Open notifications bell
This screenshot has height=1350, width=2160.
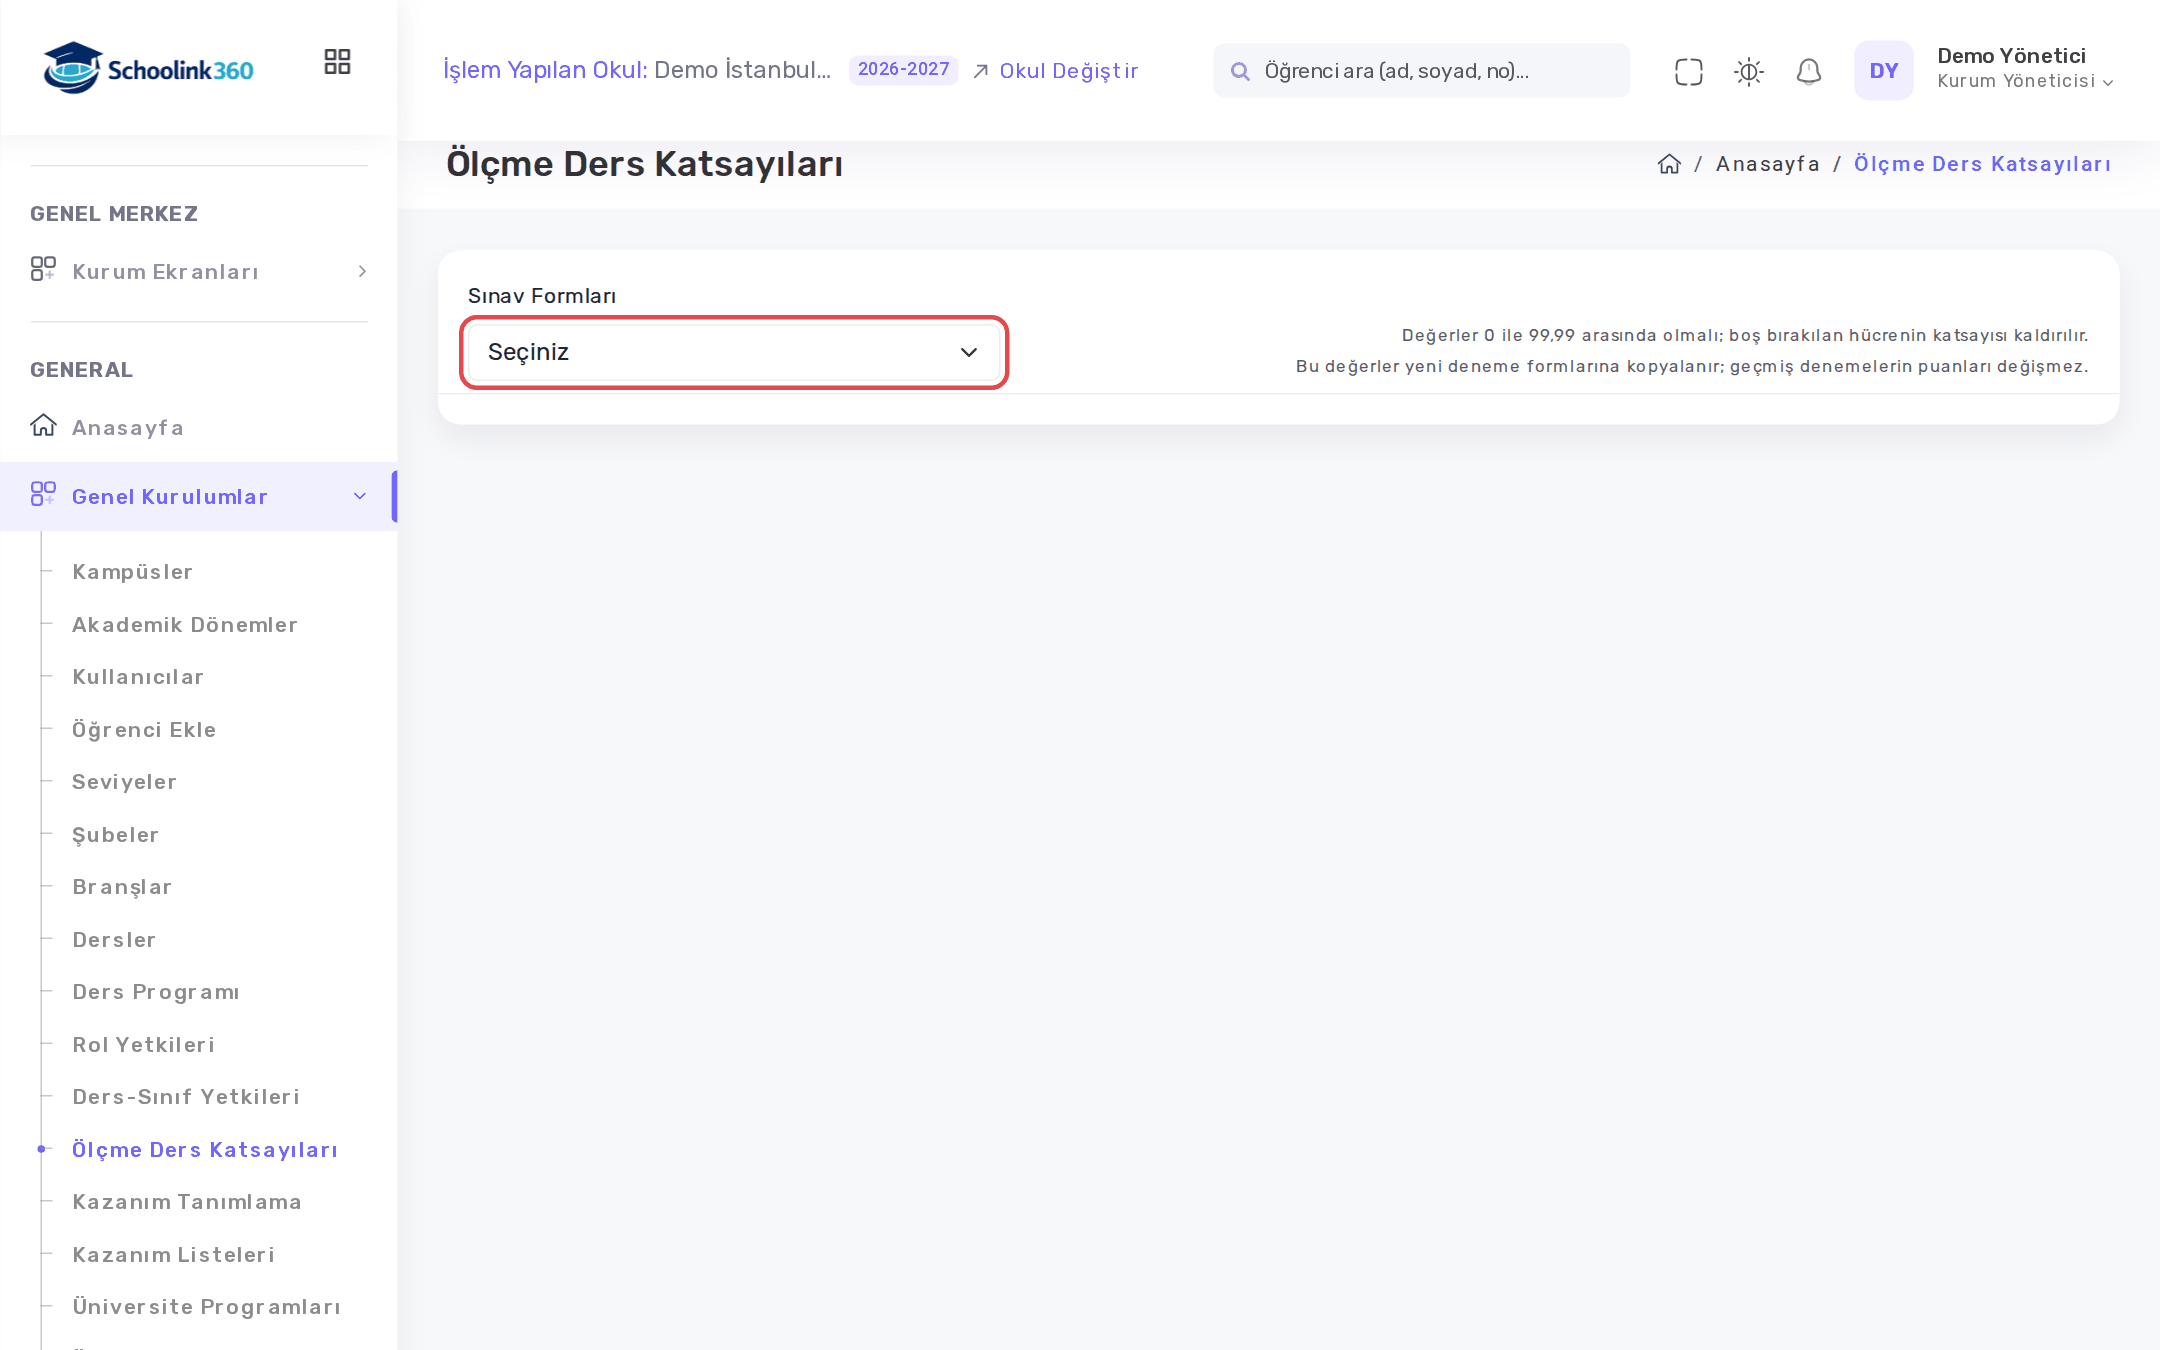click(x=1808, y=71)
